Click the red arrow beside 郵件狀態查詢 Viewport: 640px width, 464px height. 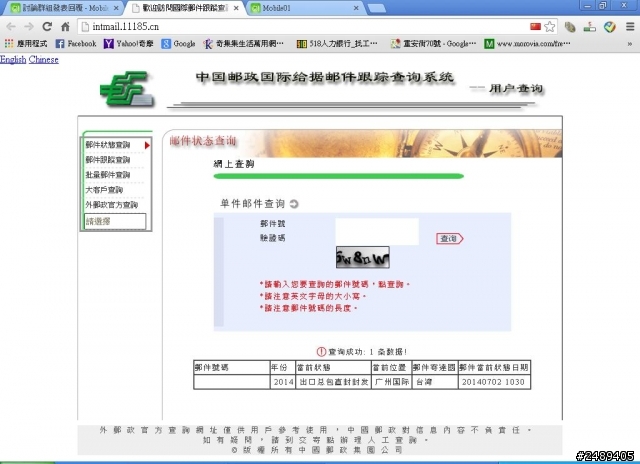[147, 145]
